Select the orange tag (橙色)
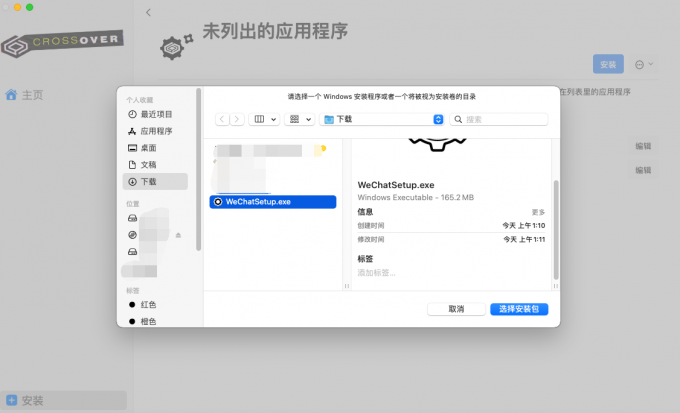Viewport: 680px width, 413px height. (x=143, y=321)
